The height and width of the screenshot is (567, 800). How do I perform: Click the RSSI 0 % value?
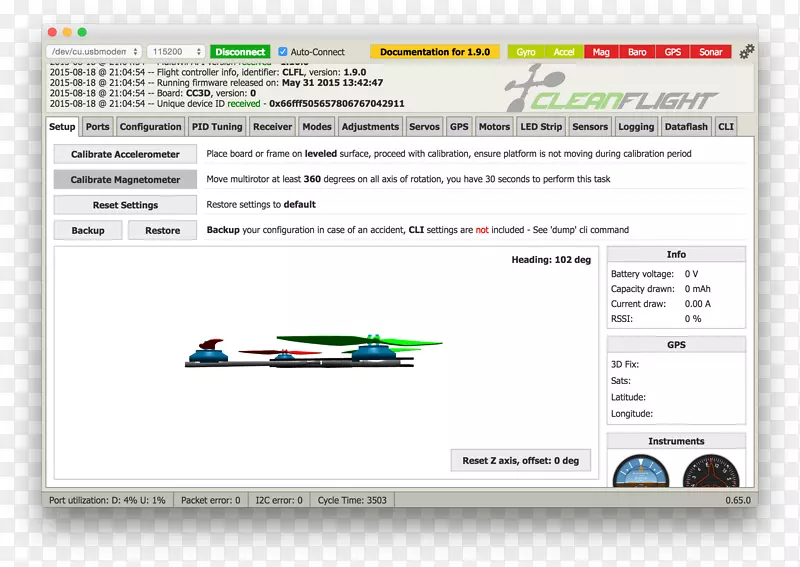[693, 318]
